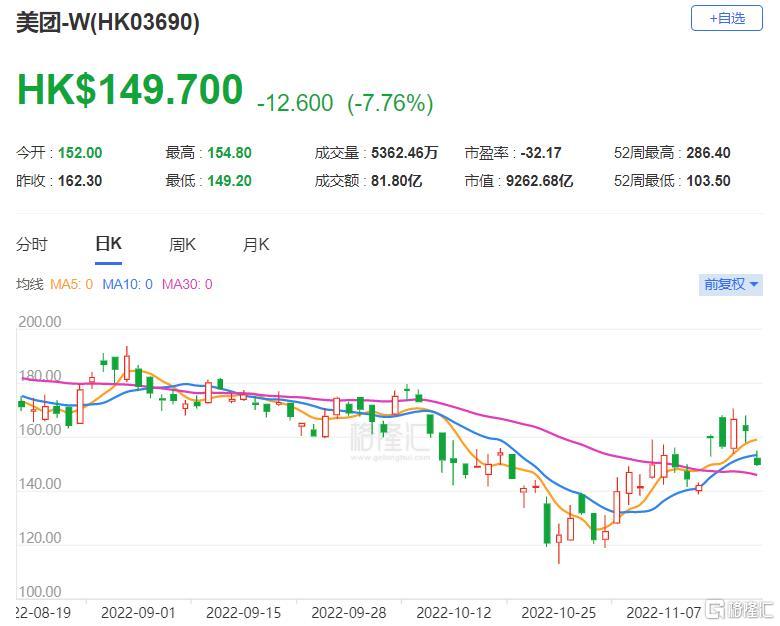This screenshot has height=626, width=780.
Task: Click 52周最低 value 103.50
Action: (x=708, y=181)
